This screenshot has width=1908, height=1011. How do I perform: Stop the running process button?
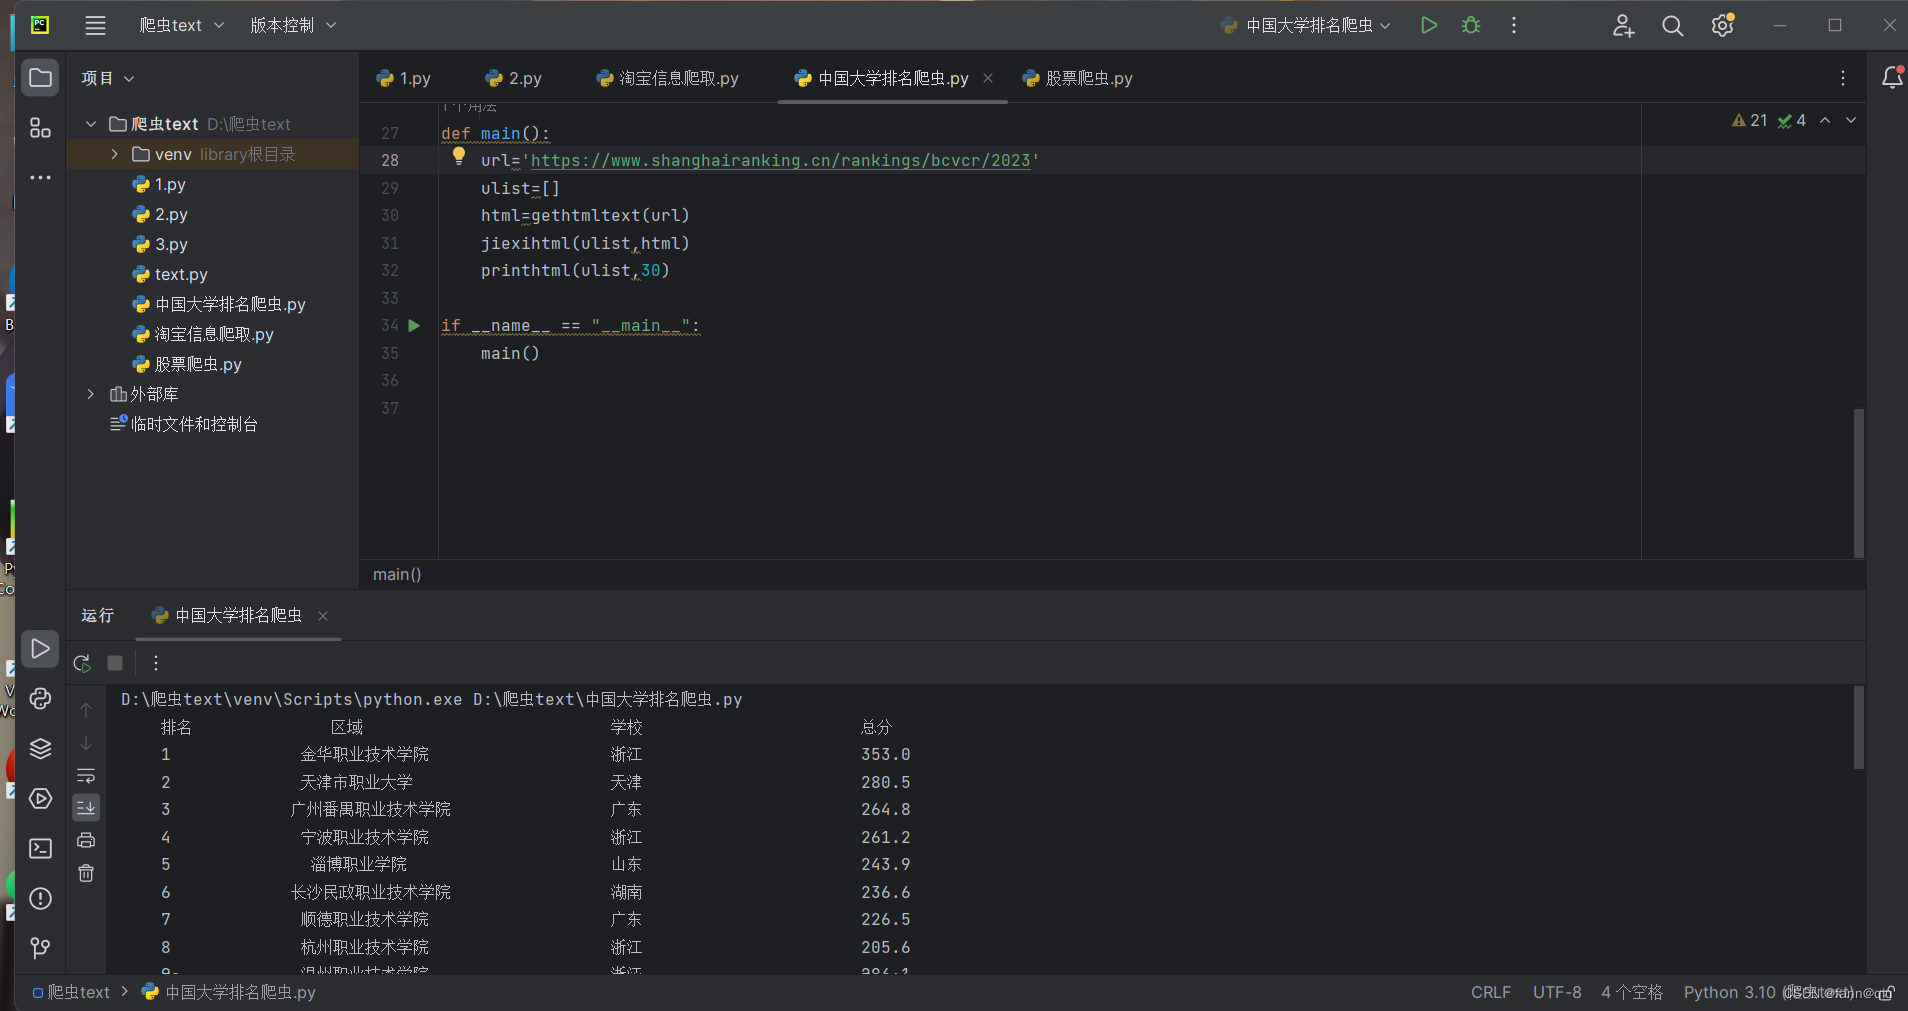point(115,663)
